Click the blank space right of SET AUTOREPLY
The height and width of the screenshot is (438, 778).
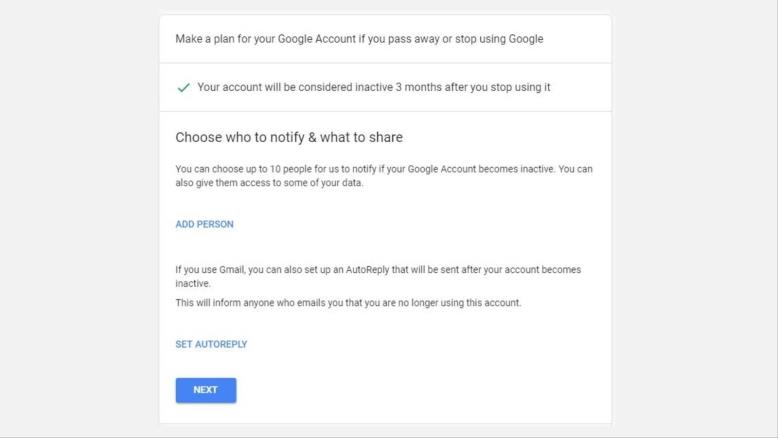pyautogui.click(x=429, y=344)
